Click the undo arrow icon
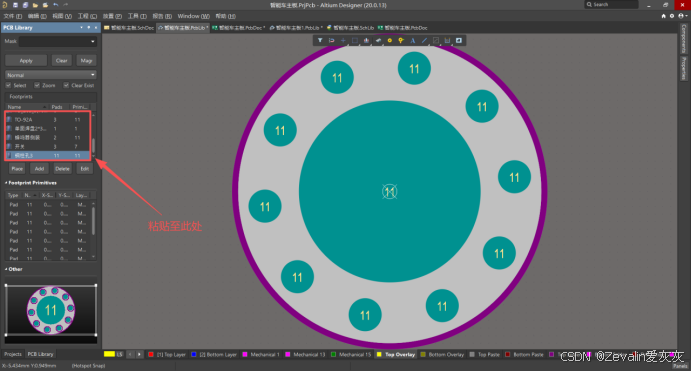This screenshot has height=371, width=692. point(56,5)
